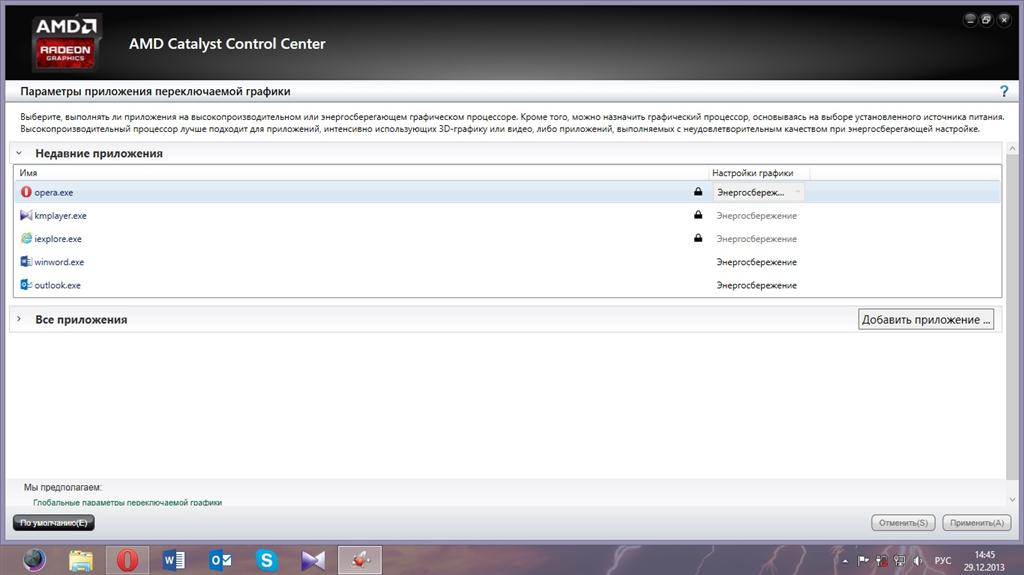Image resolution: width=1024 pixels, height=575 pixels.
Task: Open Windows Start orb on taskbar
Action: pyautogui.click(x=35, y=560)
